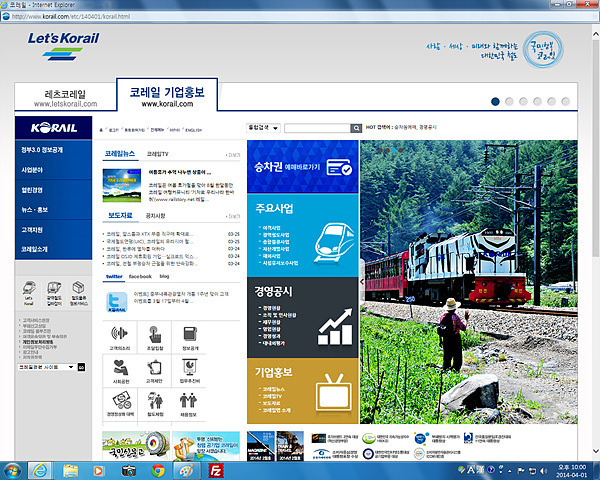Click the bold 개인정보처리방침 link in sidebar
The width and height of the screenshot is (600, 480).
[x=38, y=342]
